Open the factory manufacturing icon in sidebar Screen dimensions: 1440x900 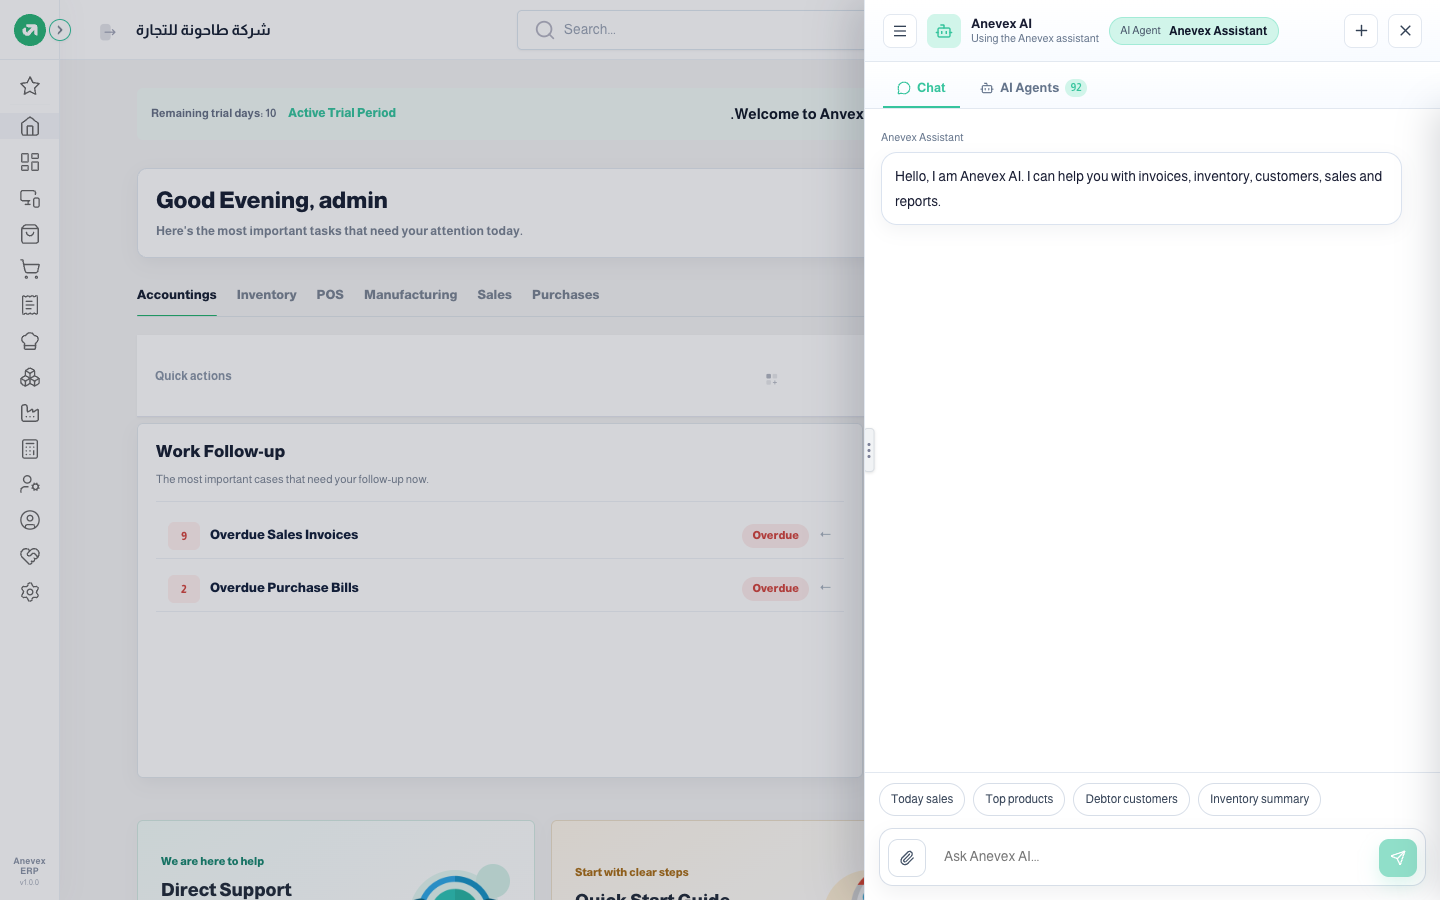tap(30, 413)
